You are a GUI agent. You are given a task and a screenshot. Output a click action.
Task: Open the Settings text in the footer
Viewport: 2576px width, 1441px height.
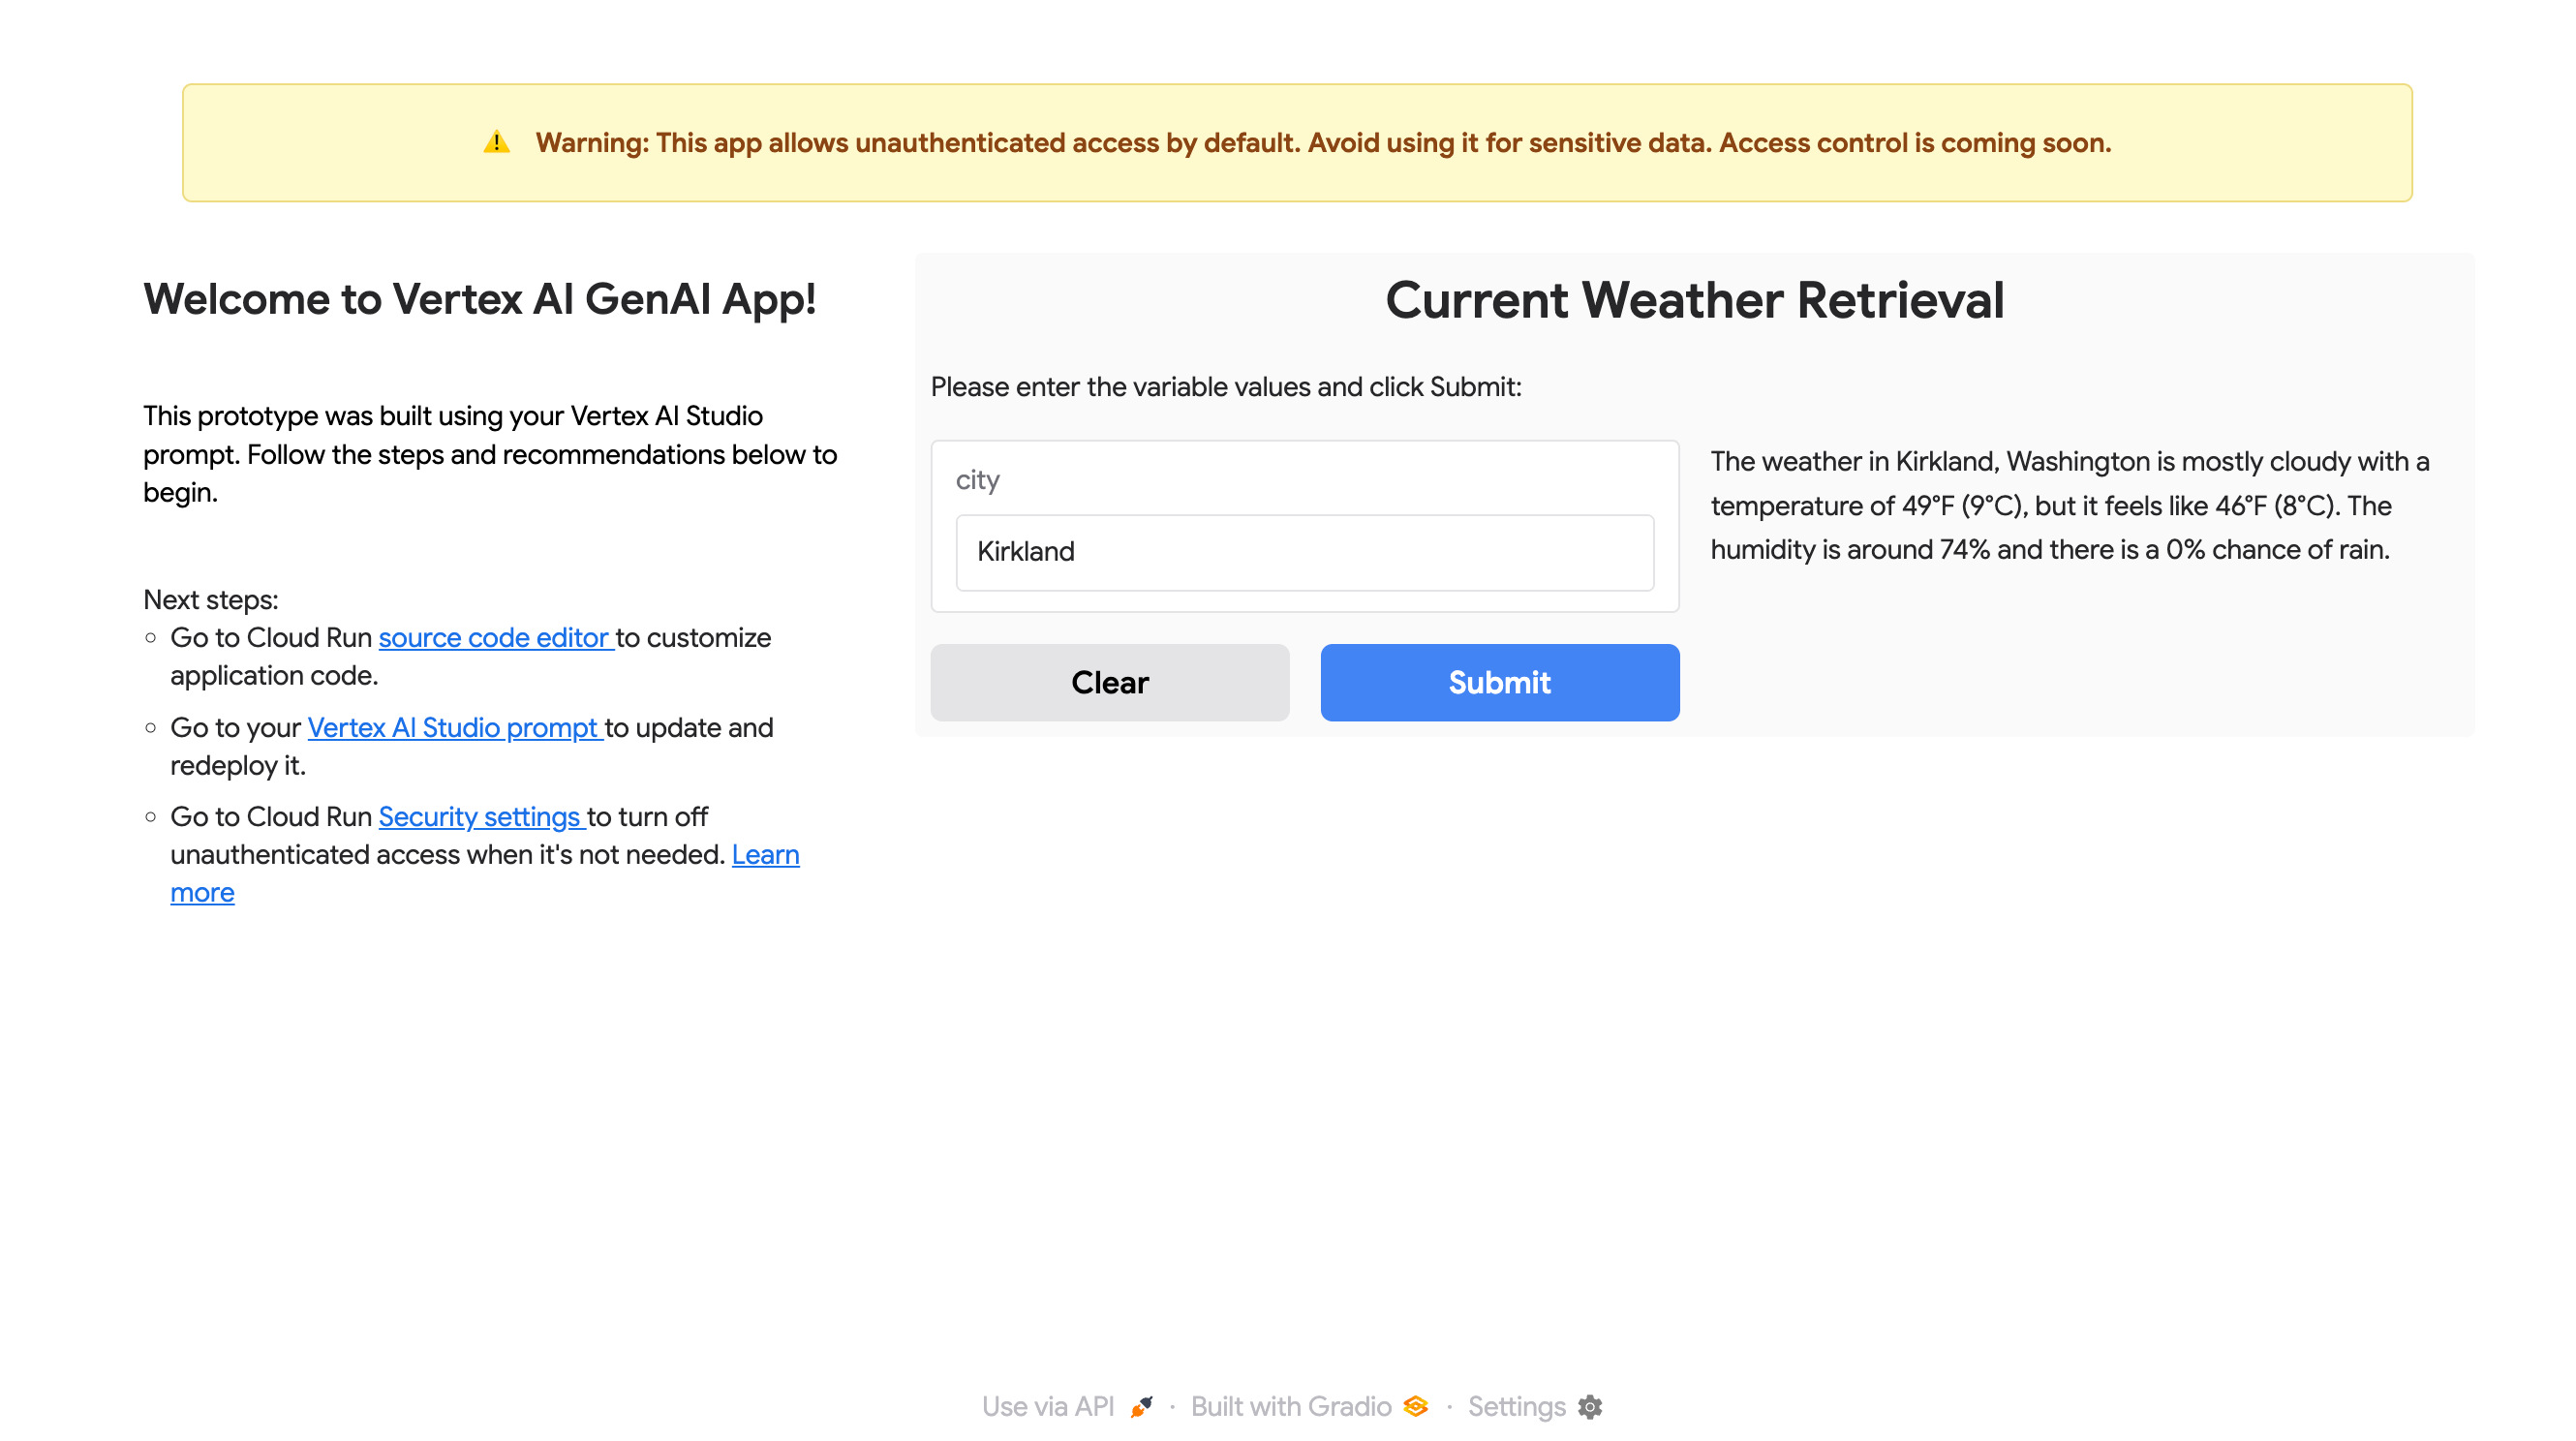point(1516,1406)
